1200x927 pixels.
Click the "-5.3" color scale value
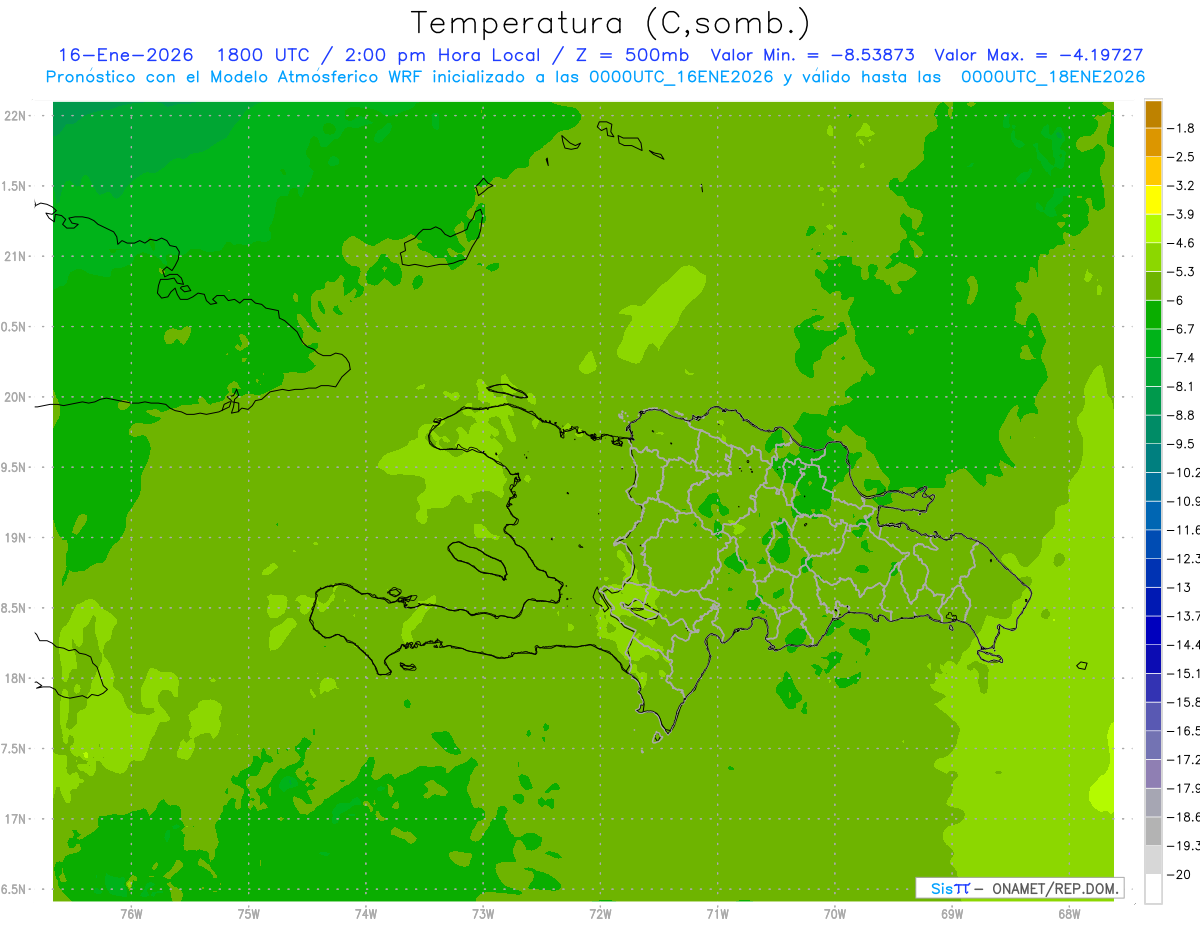click(x=1182, y=271)
